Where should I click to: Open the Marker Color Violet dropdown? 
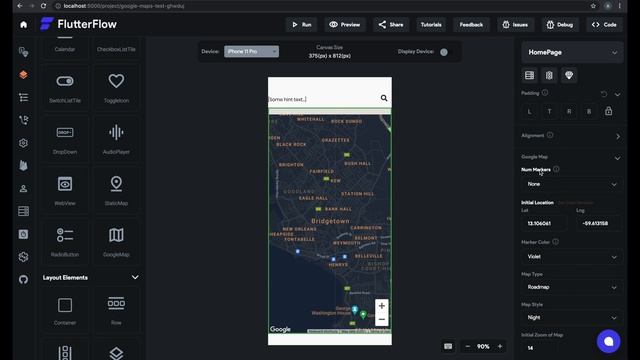(x=572, y=257)
